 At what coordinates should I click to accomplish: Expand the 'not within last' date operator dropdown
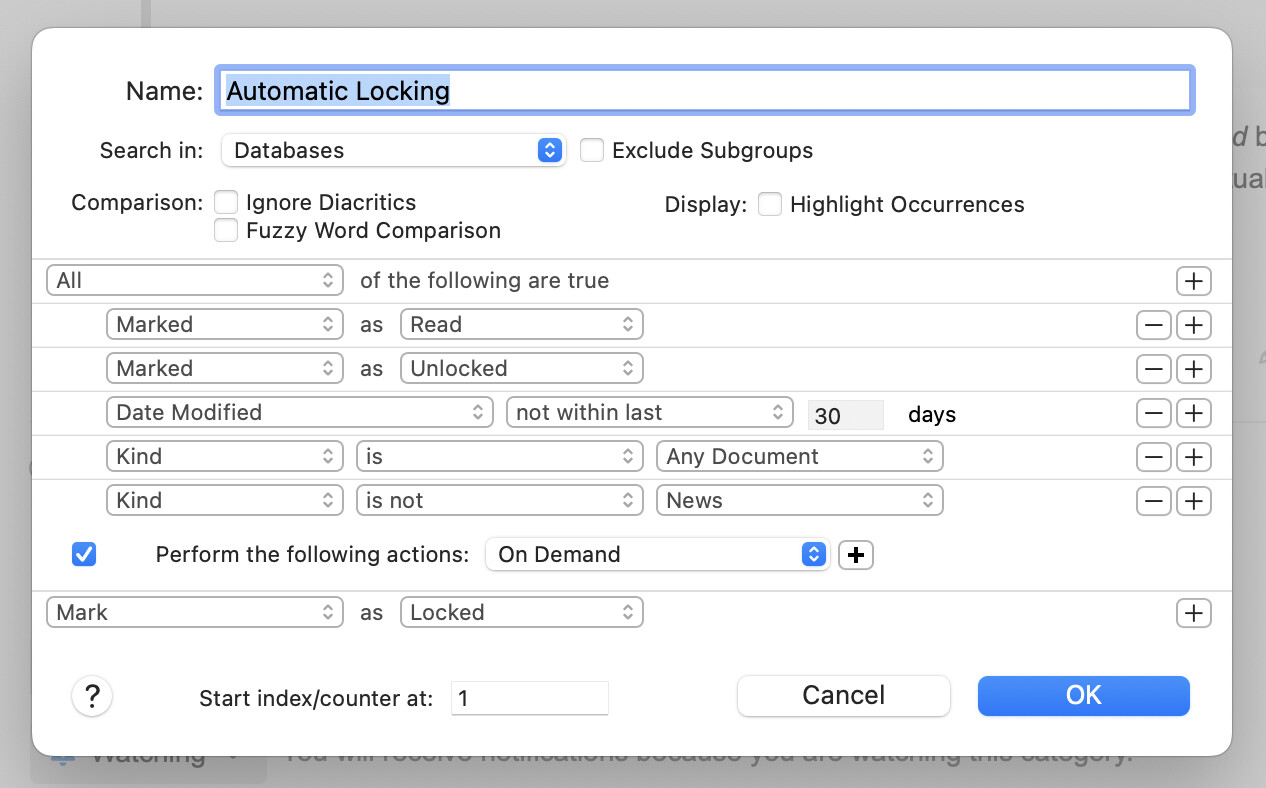pos(650,413)
